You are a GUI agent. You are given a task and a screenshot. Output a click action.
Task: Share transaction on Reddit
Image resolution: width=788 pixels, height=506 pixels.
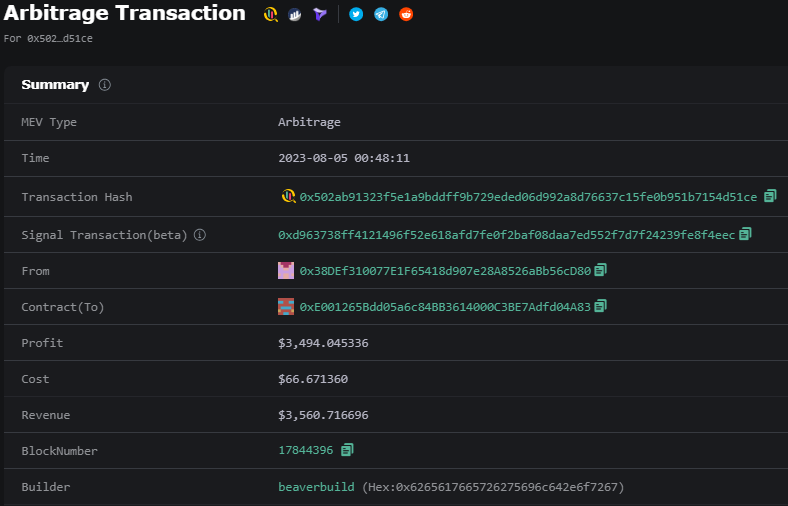(x=406, y=14)
